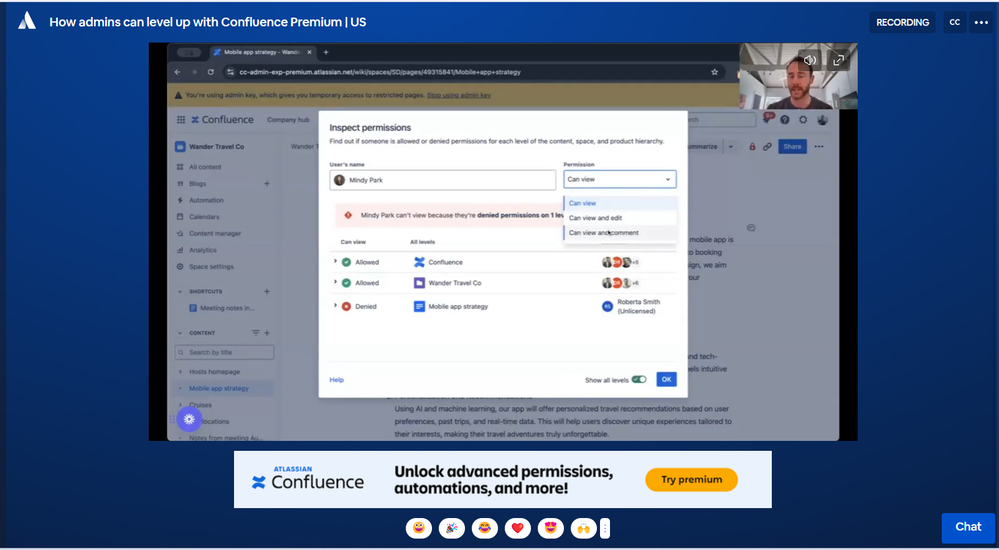Open the Help link in dialog
This screenshot has height=550, width=999.
tap(336, 380)
